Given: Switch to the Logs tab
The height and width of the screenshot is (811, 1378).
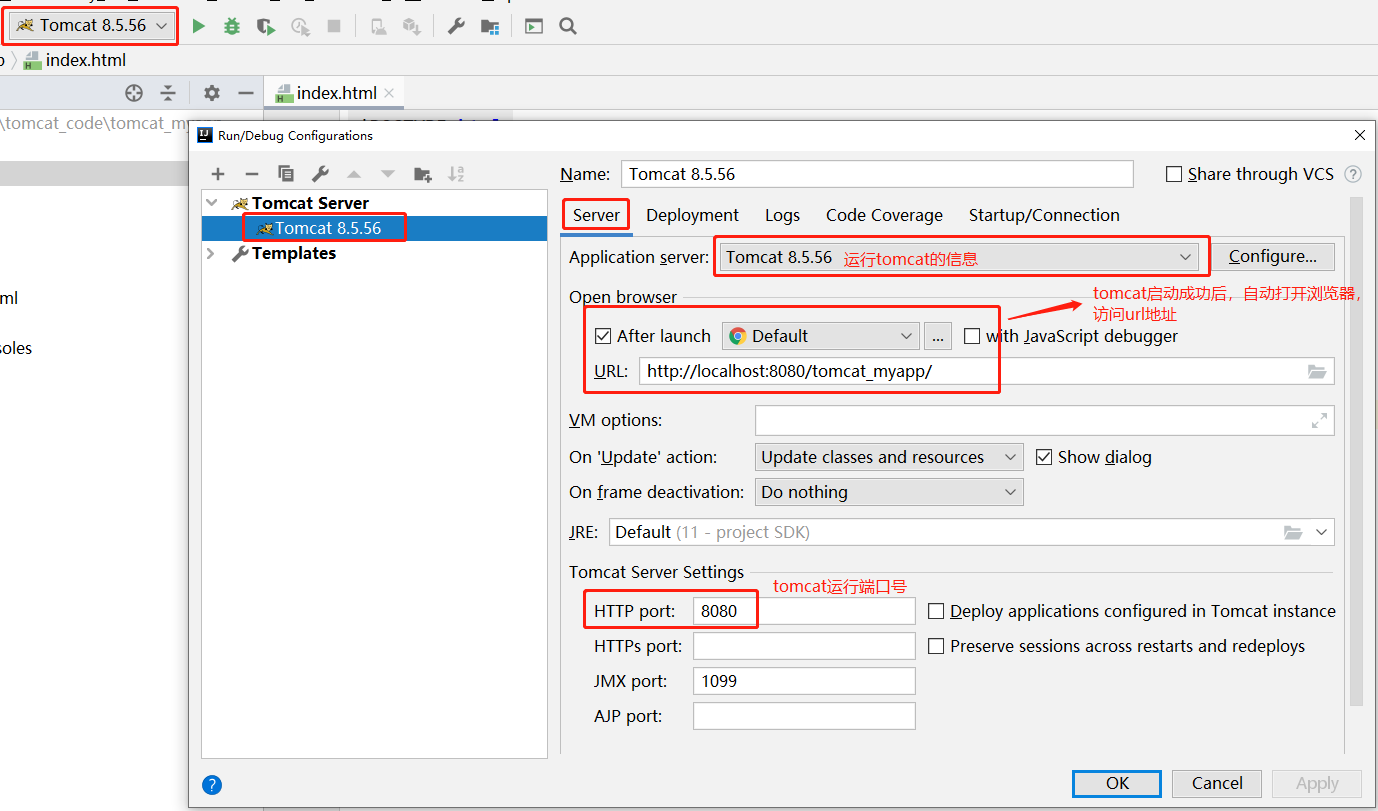Looking at the screenshot, I should [x=782, y=215].
